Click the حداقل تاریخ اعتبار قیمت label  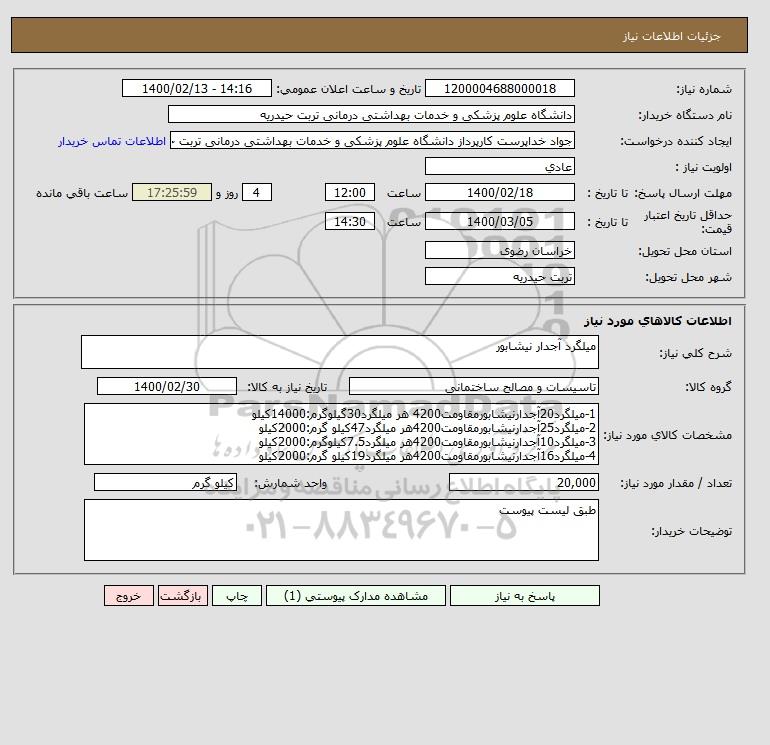tap(688, 222)
